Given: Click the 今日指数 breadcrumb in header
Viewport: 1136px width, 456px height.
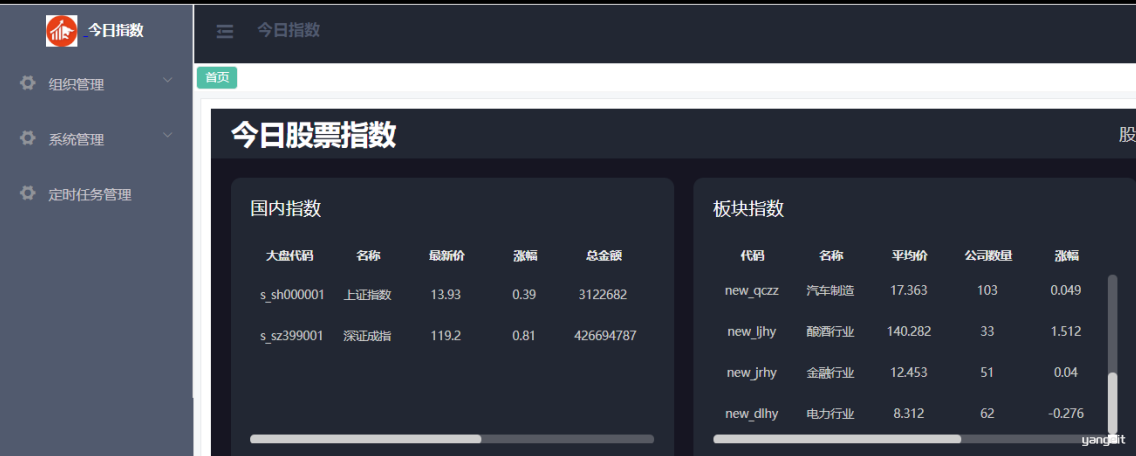Looking at the screenshot, I should click(288, 30).
